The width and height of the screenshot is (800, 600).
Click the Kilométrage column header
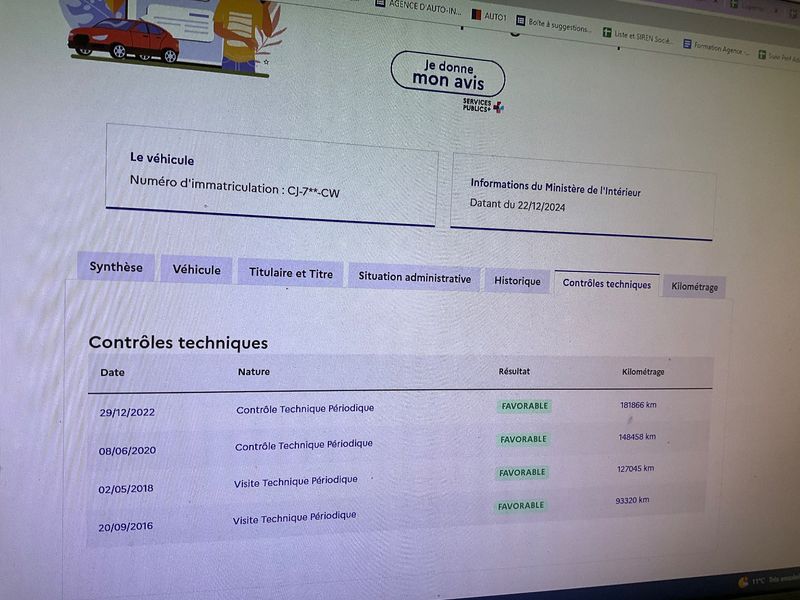[643, 372]
